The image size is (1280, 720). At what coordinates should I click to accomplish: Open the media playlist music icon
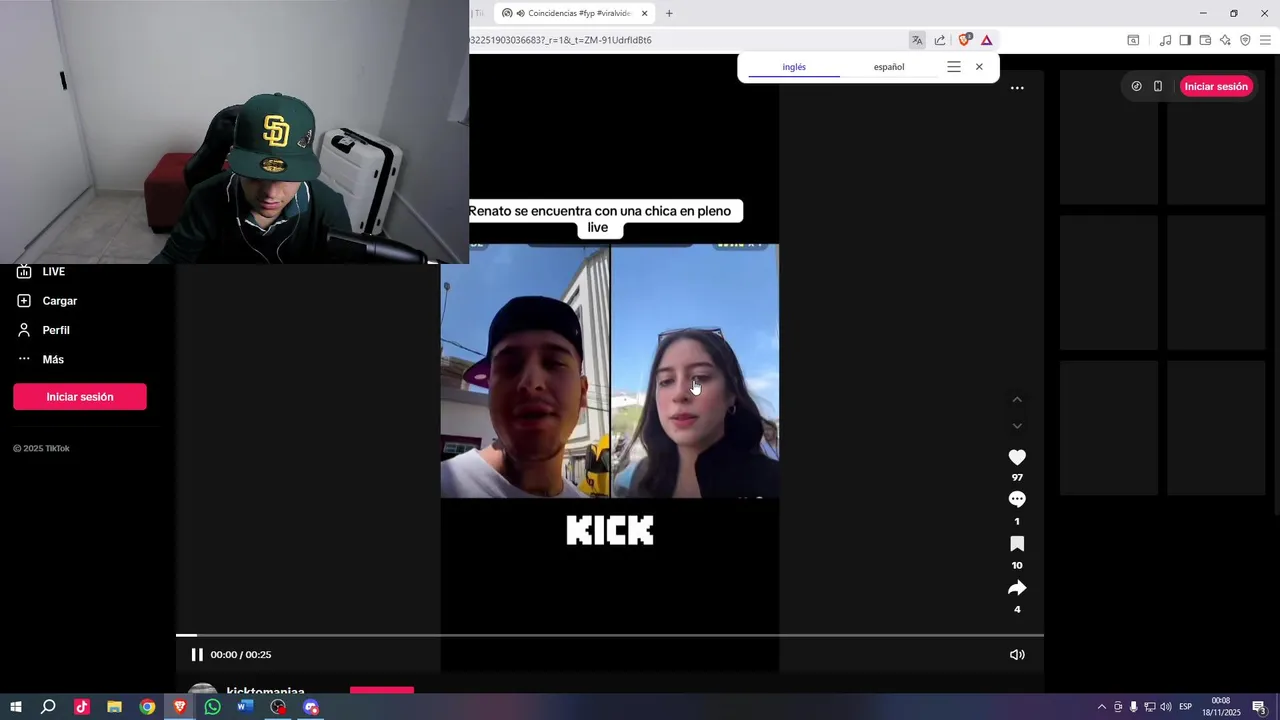1165,40
